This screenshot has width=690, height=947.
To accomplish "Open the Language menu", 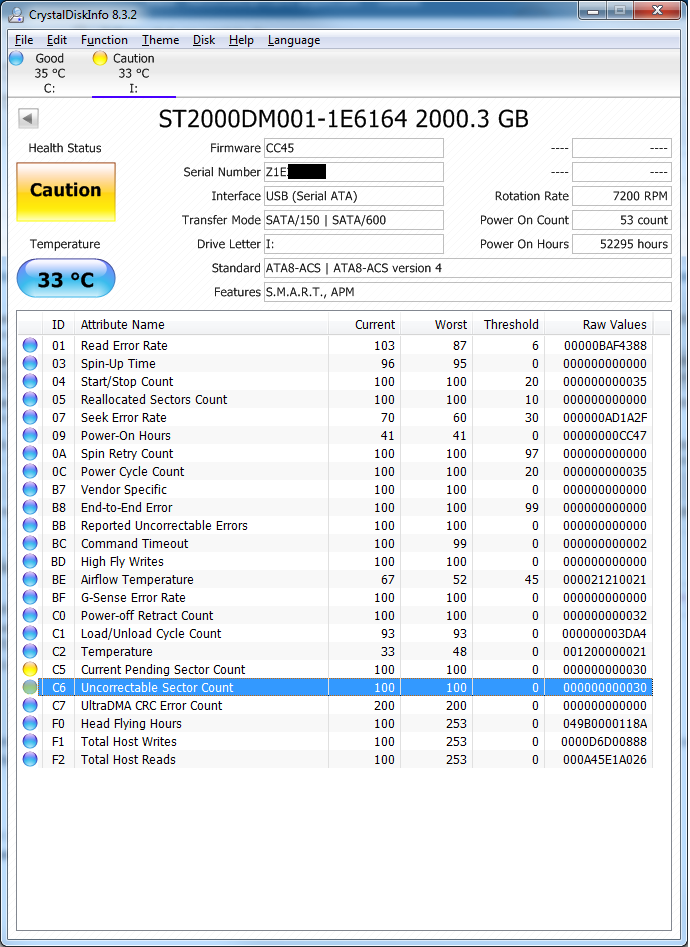I will click(294, 40).
